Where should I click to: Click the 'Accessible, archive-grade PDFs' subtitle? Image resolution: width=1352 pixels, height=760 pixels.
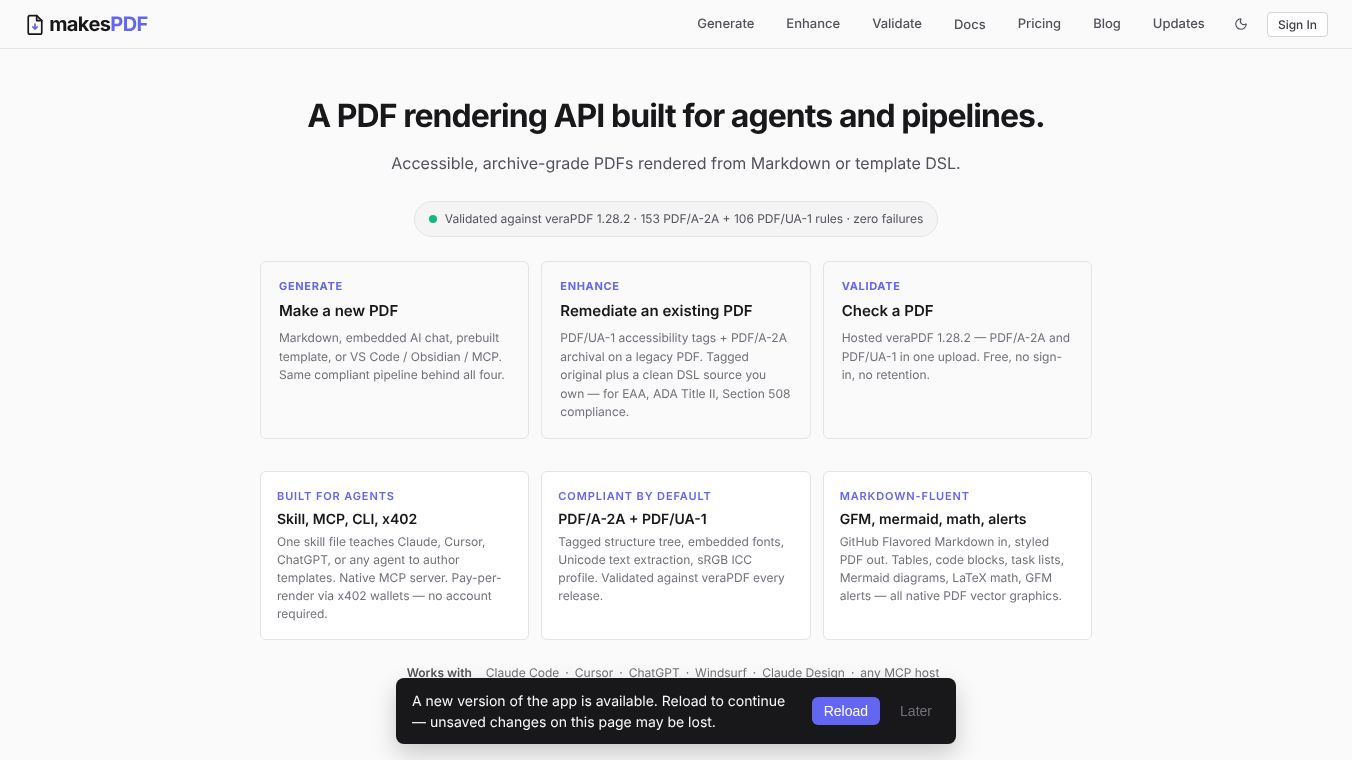click(676, 163)
